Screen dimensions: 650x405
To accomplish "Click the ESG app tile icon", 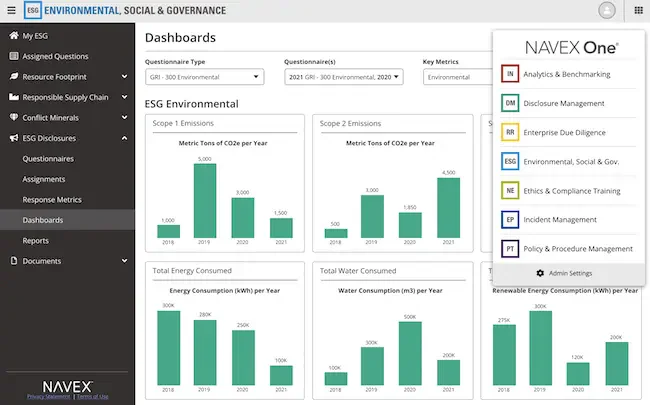I will pyautogui.click(x=510, y=161).
